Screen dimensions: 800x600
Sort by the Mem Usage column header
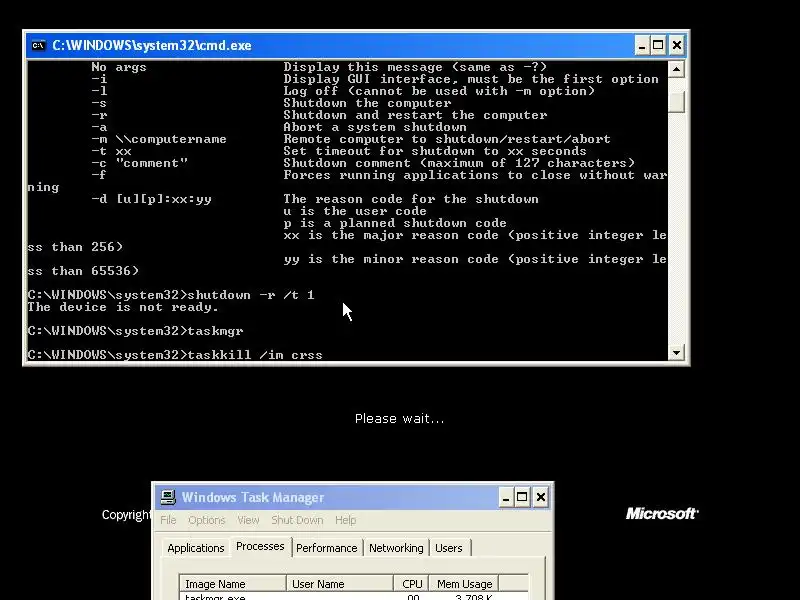(464, 584)
